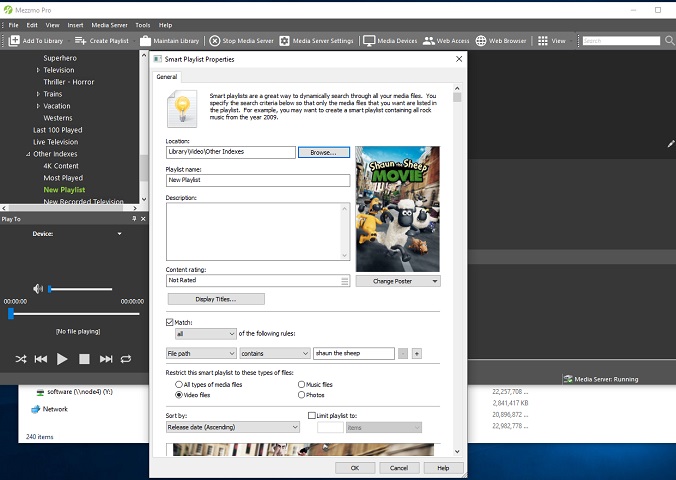This screenshot has height=480, width=676.
Task: Click the Create Playlist toolbar icon
Action: 80,41
